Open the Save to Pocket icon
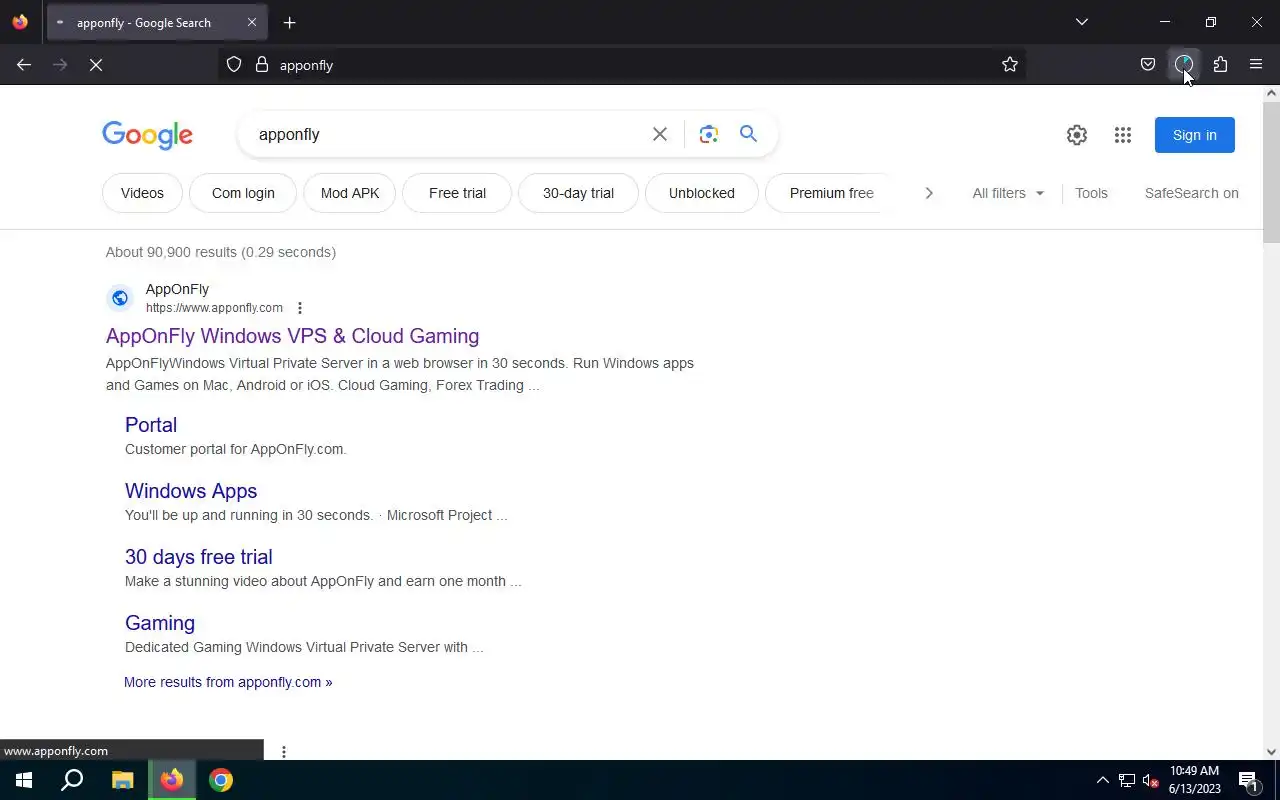The height and width of the screenshot is (800, 1280). (1148, 65)
